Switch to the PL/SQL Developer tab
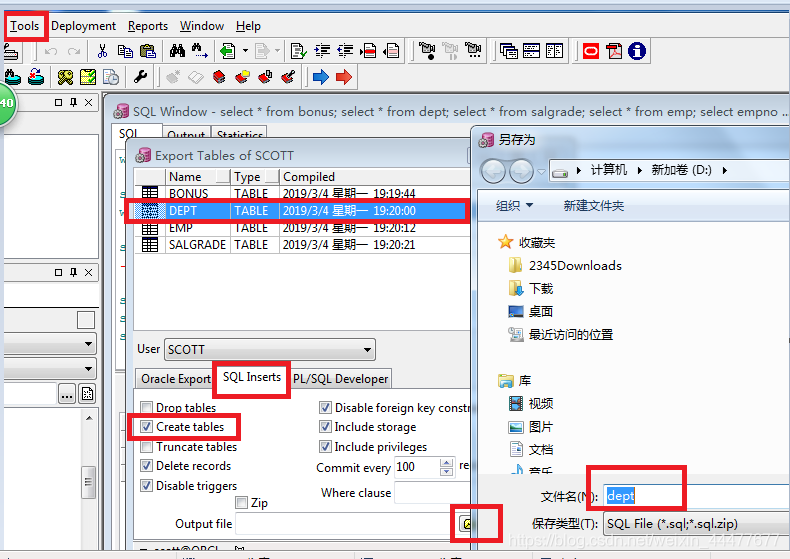790x559 pixels. click(x=340, y=379)
